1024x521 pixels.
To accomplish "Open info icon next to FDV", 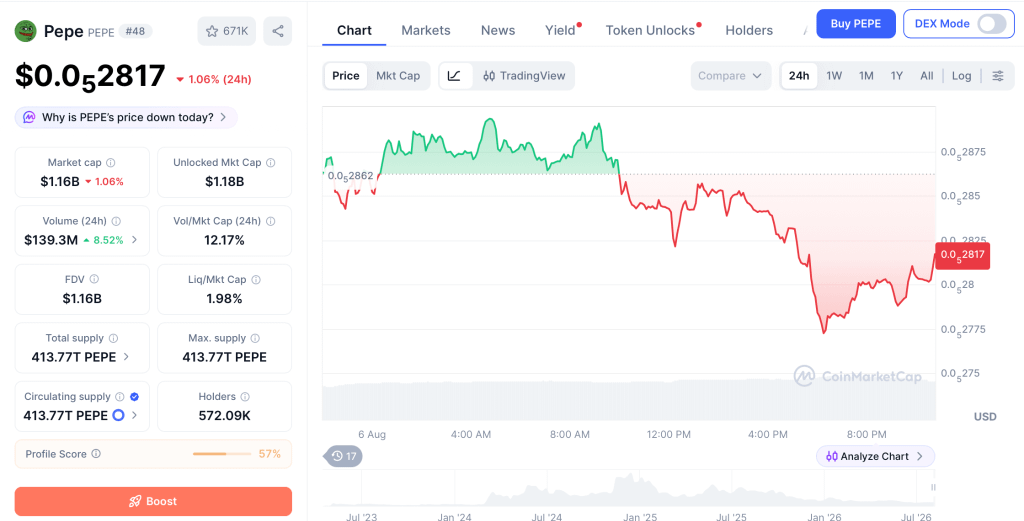I will (94, 279).
